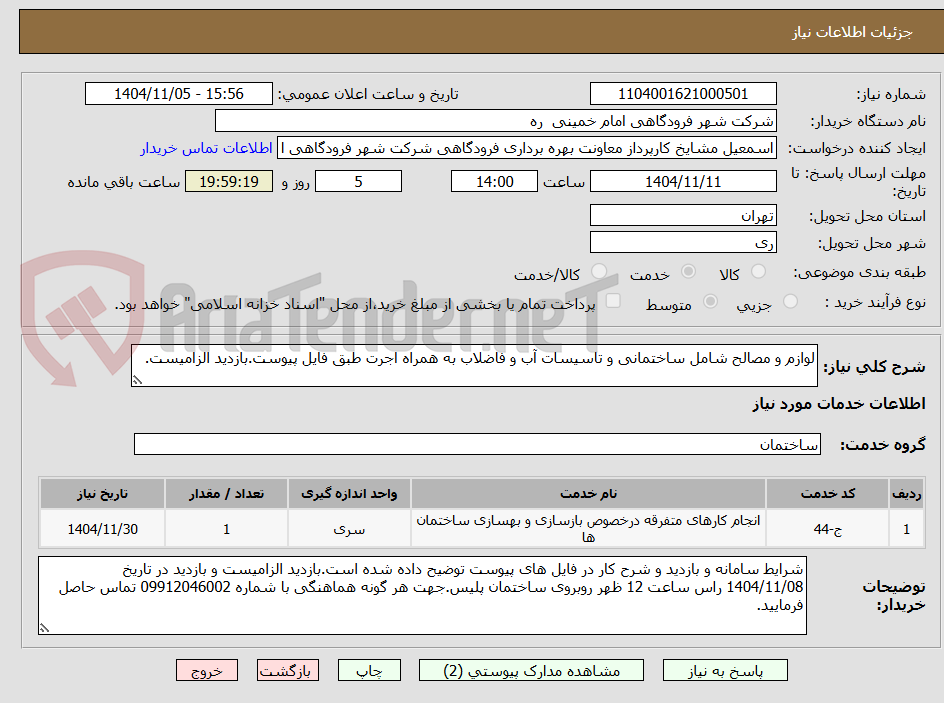The image size is (944, 703).
Task: Grab resize handle of buyer notes box
Action: pyautogui.click(x=44, y=628)
